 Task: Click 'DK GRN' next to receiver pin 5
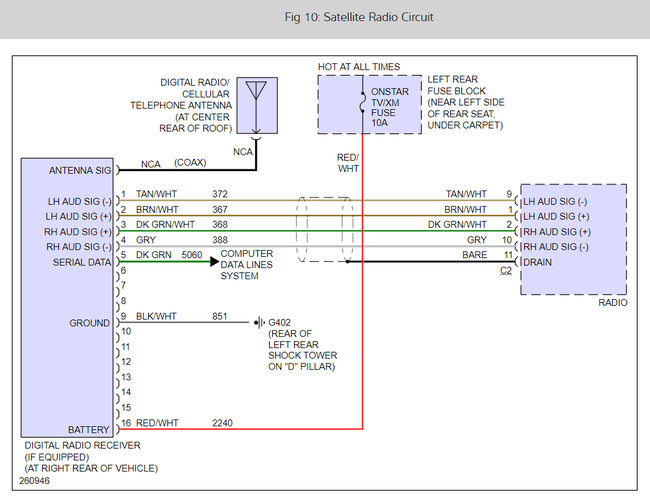click(154, 255)
